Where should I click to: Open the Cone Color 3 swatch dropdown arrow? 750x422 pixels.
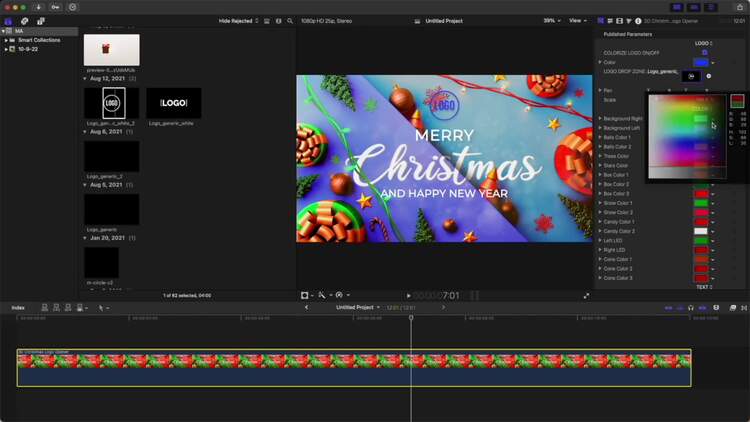pyautogui.click(x=713, y=278)
